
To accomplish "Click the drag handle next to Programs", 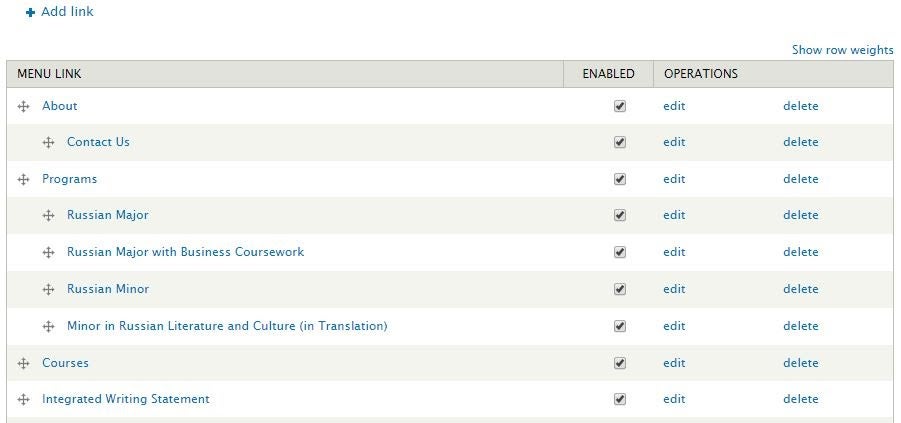I will tap(23, 180).
